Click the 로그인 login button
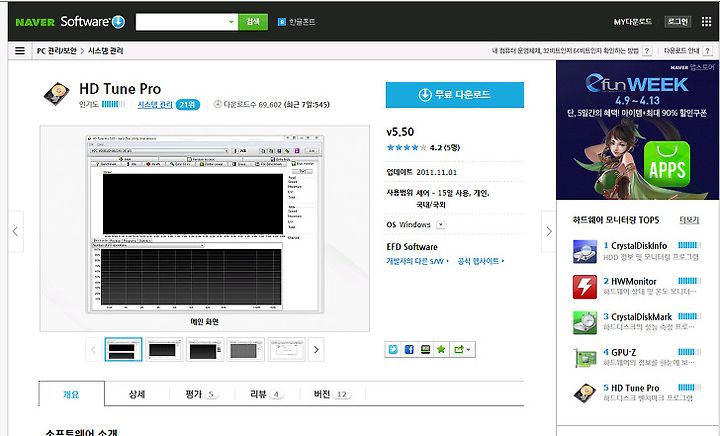Screen dimensions: 720x436 pos(678,22)
